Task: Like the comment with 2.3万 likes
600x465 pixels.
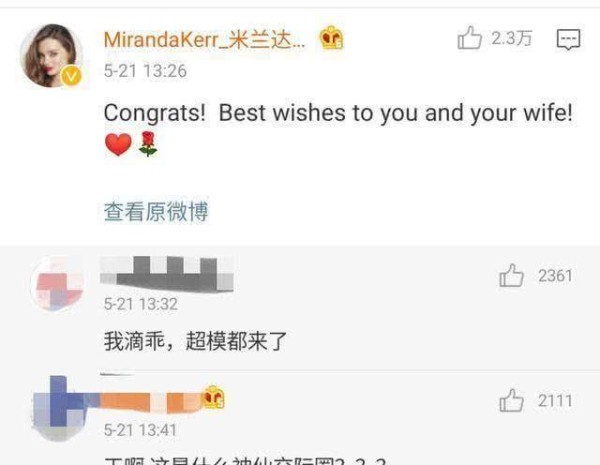Action: tap(470, 38)
